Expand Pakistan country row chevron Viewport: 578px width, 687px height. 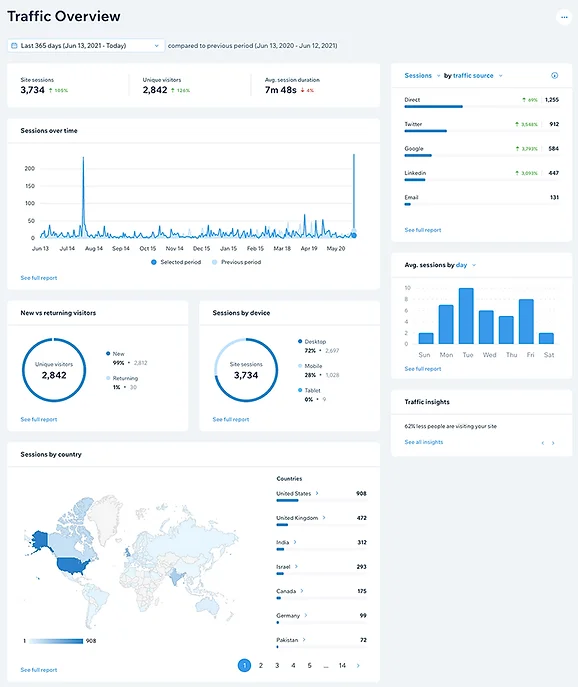pyautogui.click(x=304, y=640)
